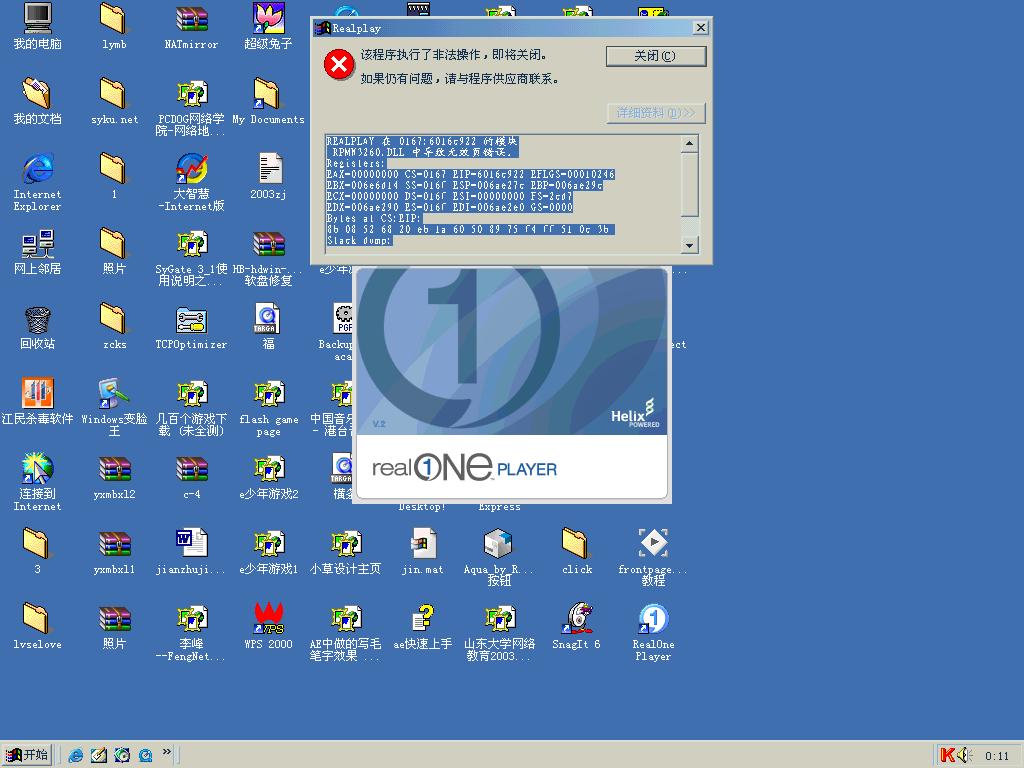
Task: Launch Windows变脸王 shortcut
Action: click(114, 393)
